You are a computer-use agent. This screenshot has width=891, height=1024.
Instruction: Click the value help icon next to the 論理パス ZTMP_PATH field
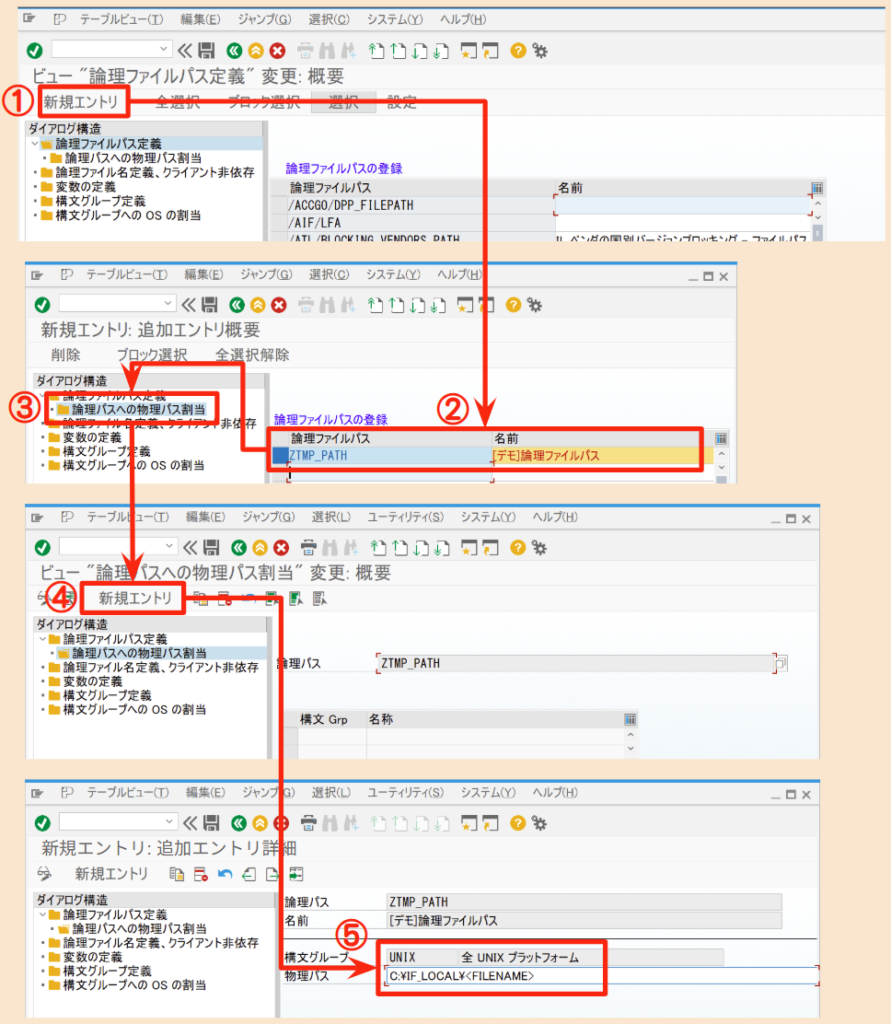tap(781, 664)
